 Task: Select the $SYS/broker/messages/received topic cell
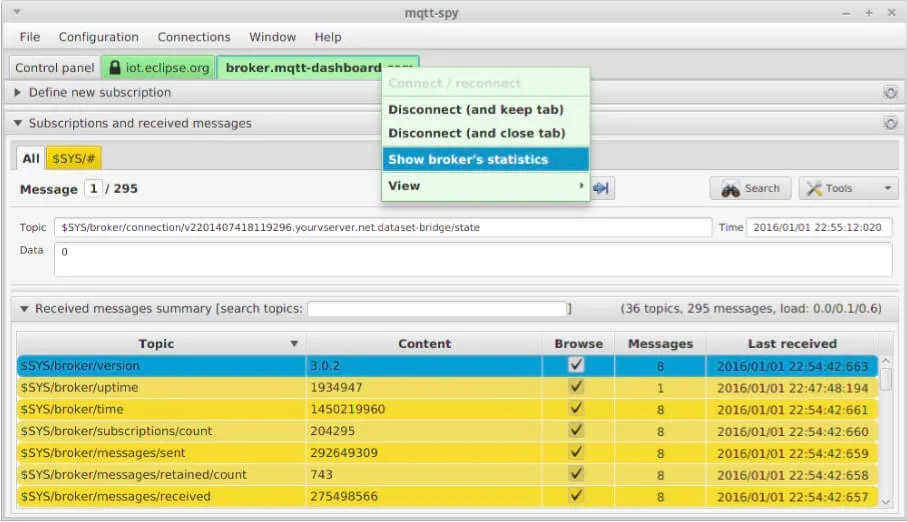tap(161, 497)
